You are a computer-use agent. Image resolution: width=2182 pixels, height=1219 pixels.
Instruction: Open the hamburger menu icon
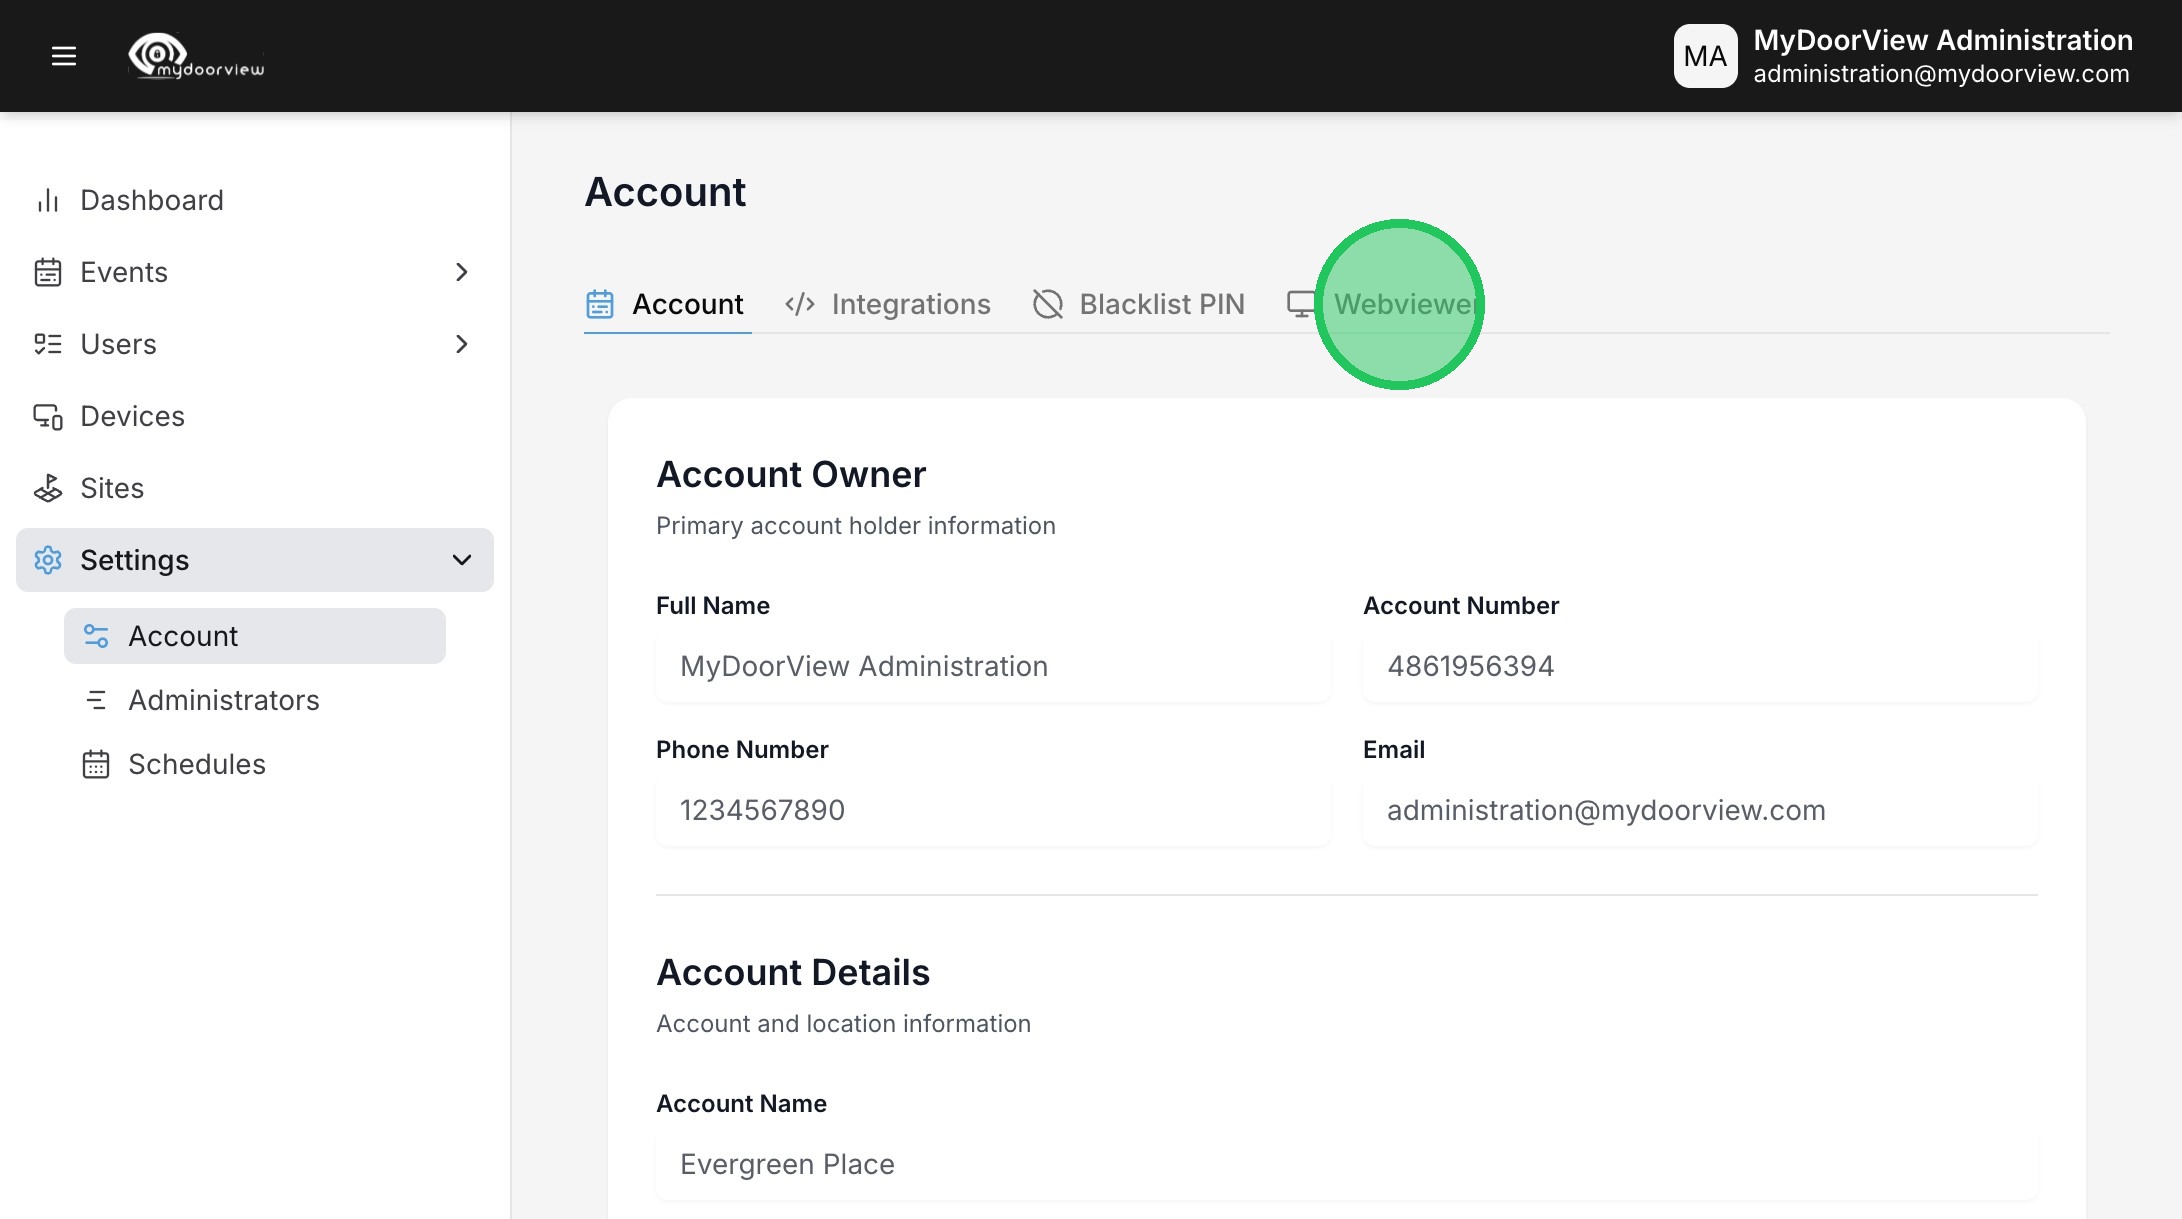[64, 56]
